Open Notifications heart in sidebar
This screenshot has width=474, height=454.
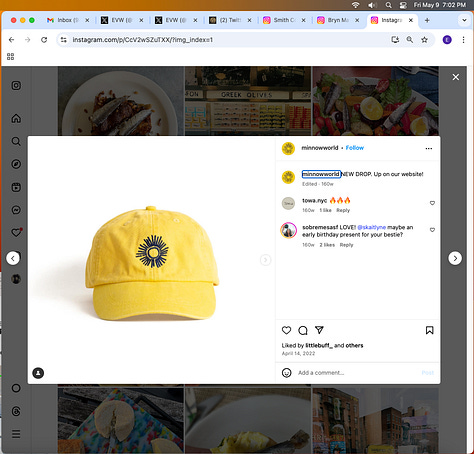coord(16,232)
